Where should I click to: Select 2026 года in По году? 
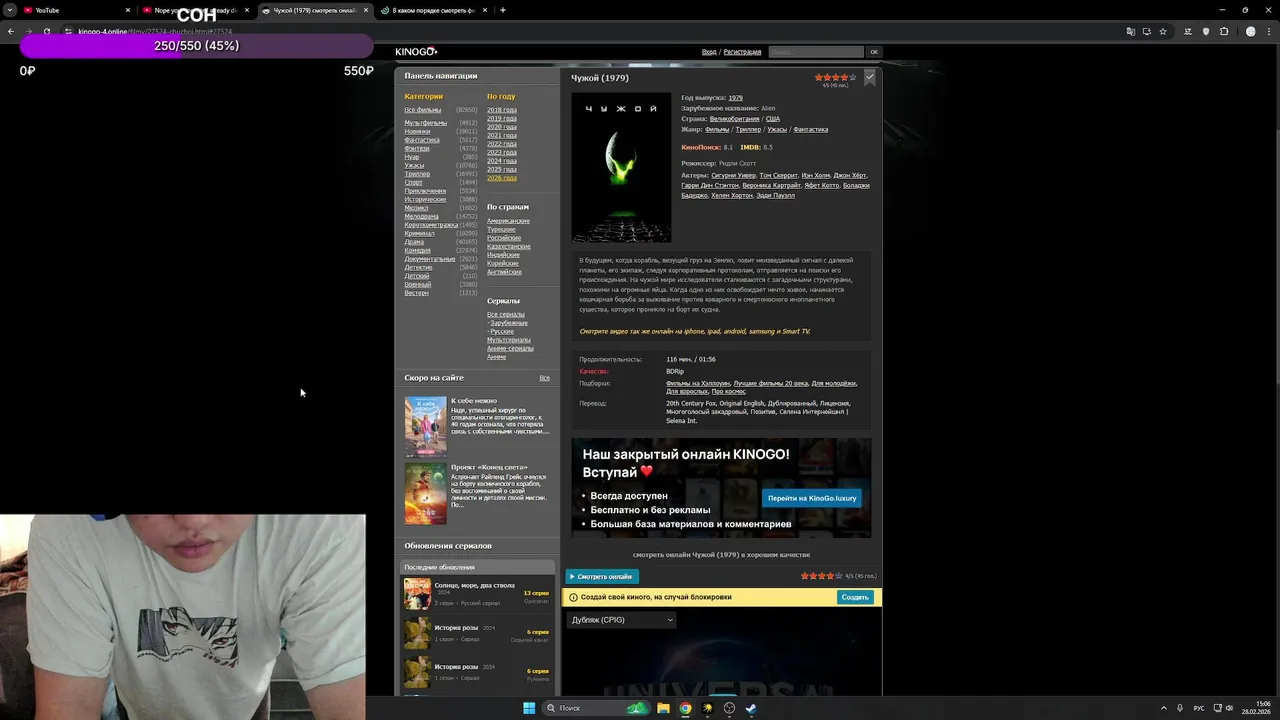click(x=502, y=178)
